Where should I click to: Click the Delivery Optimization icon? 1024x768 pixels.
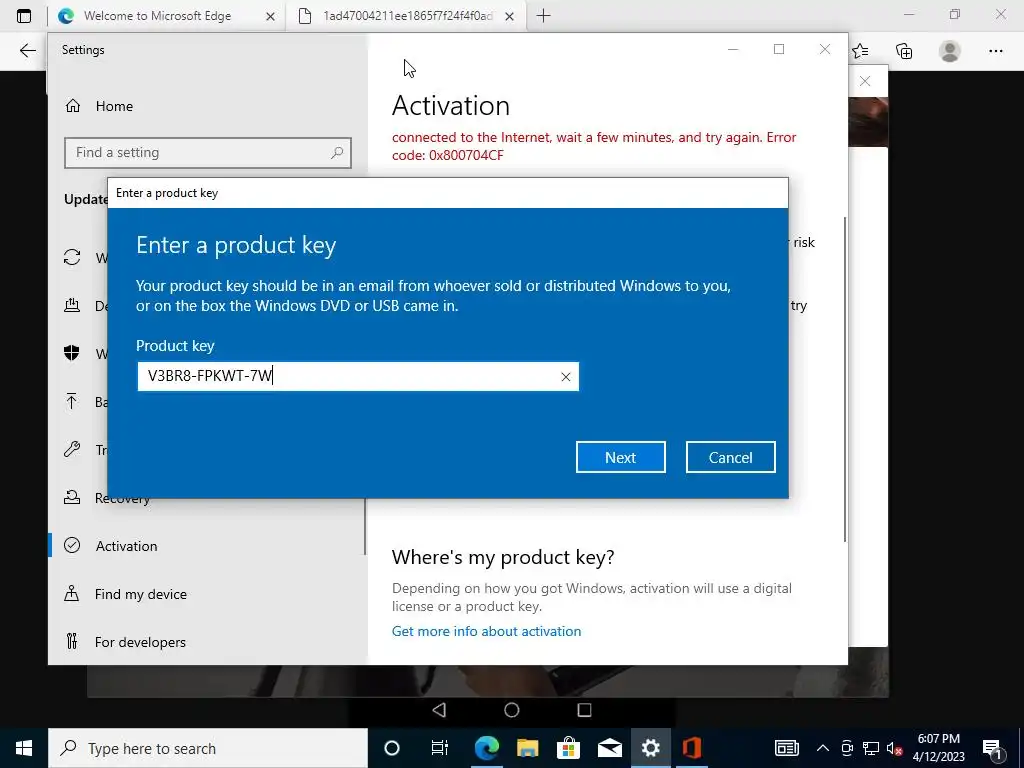click(72, 305)
